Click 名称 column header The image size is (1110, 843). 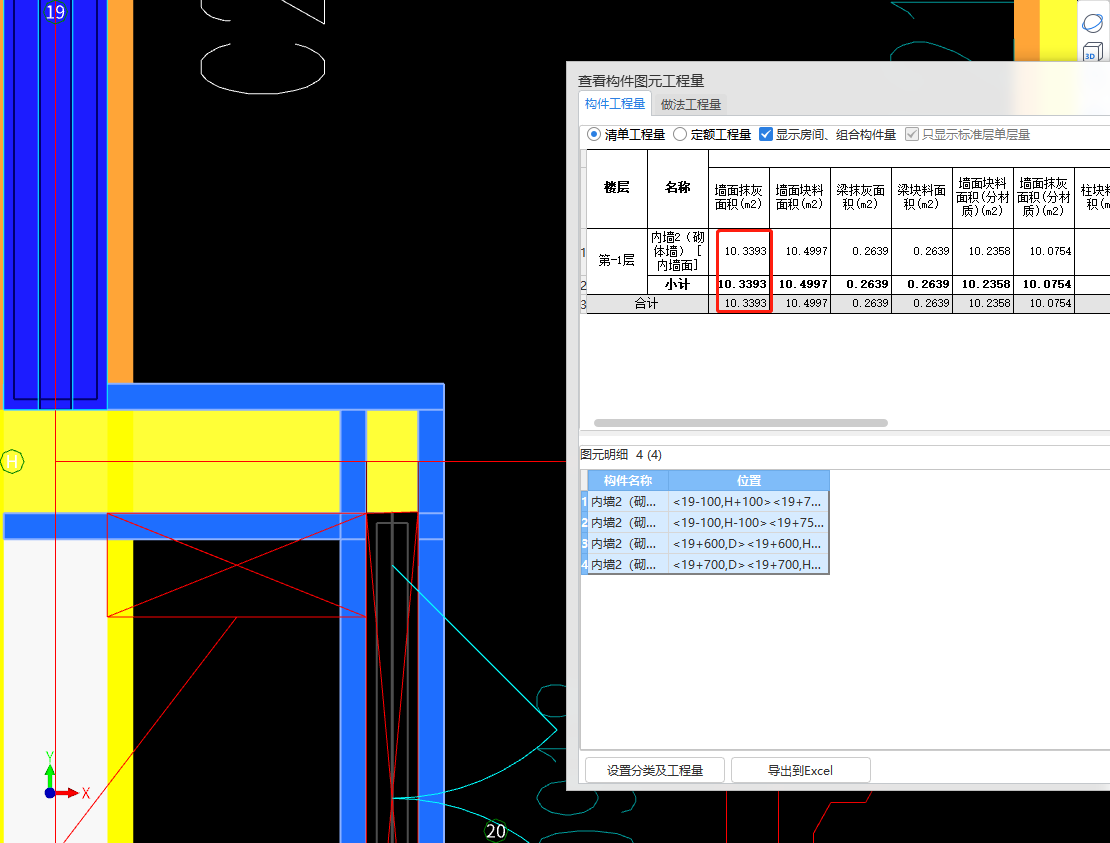pos(677,188)
